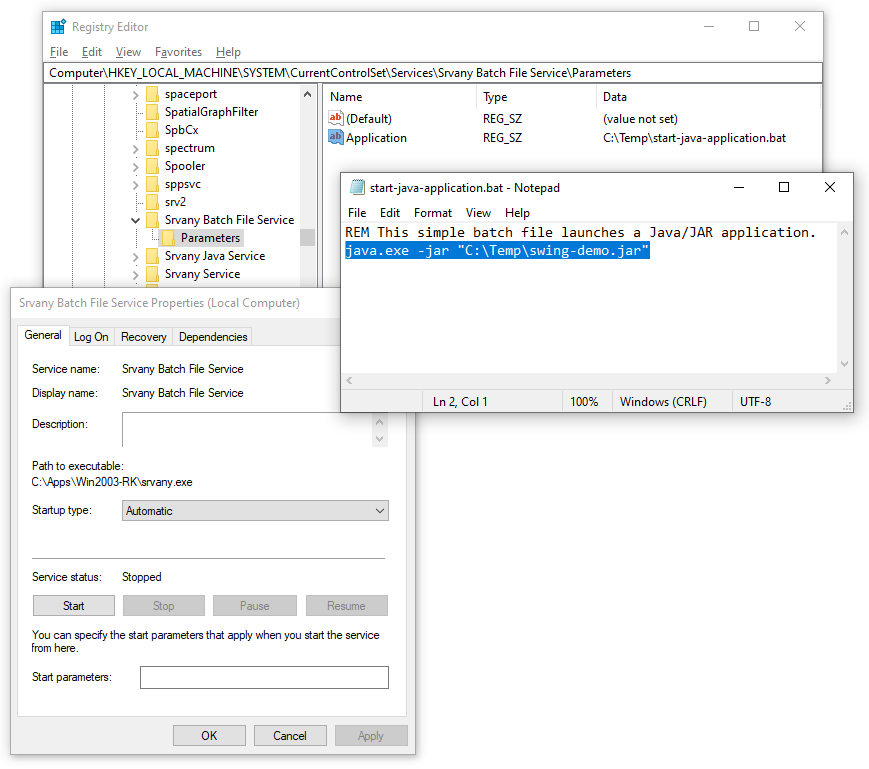Click the Resume service button
Screen dimensions: 869x769
point(346,606)
